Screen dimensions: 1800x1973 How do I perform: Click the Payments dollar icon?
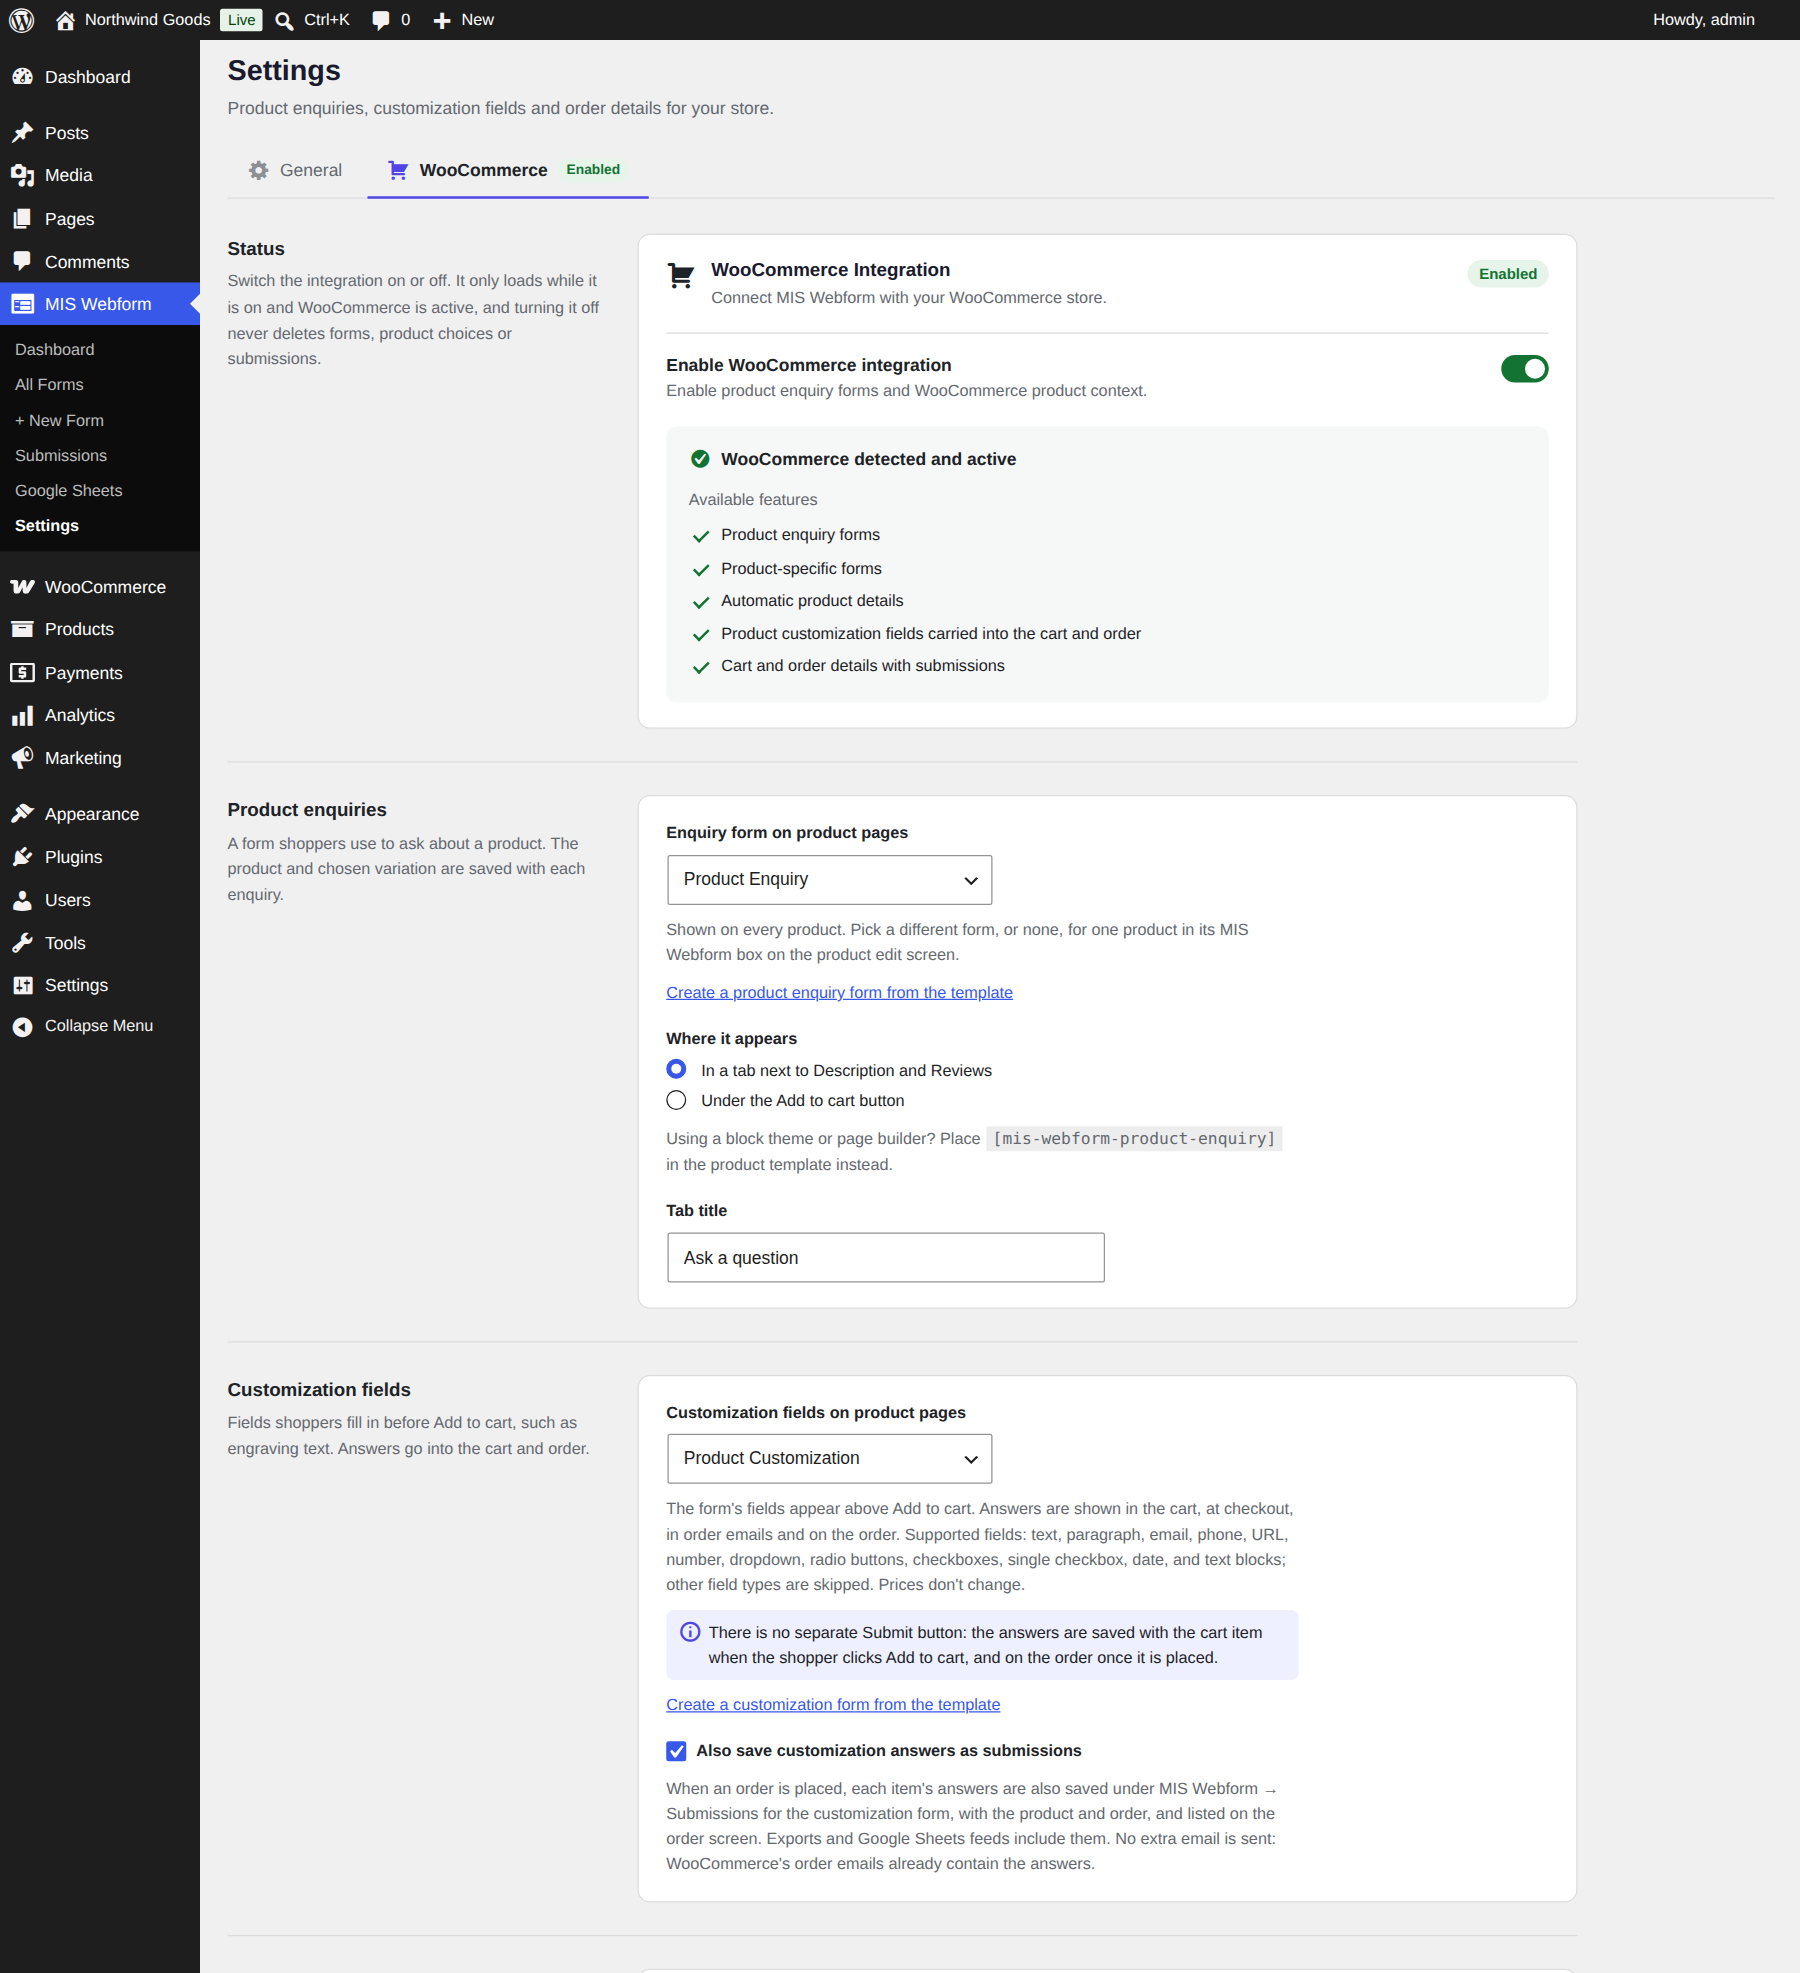[x=22, y=673]
